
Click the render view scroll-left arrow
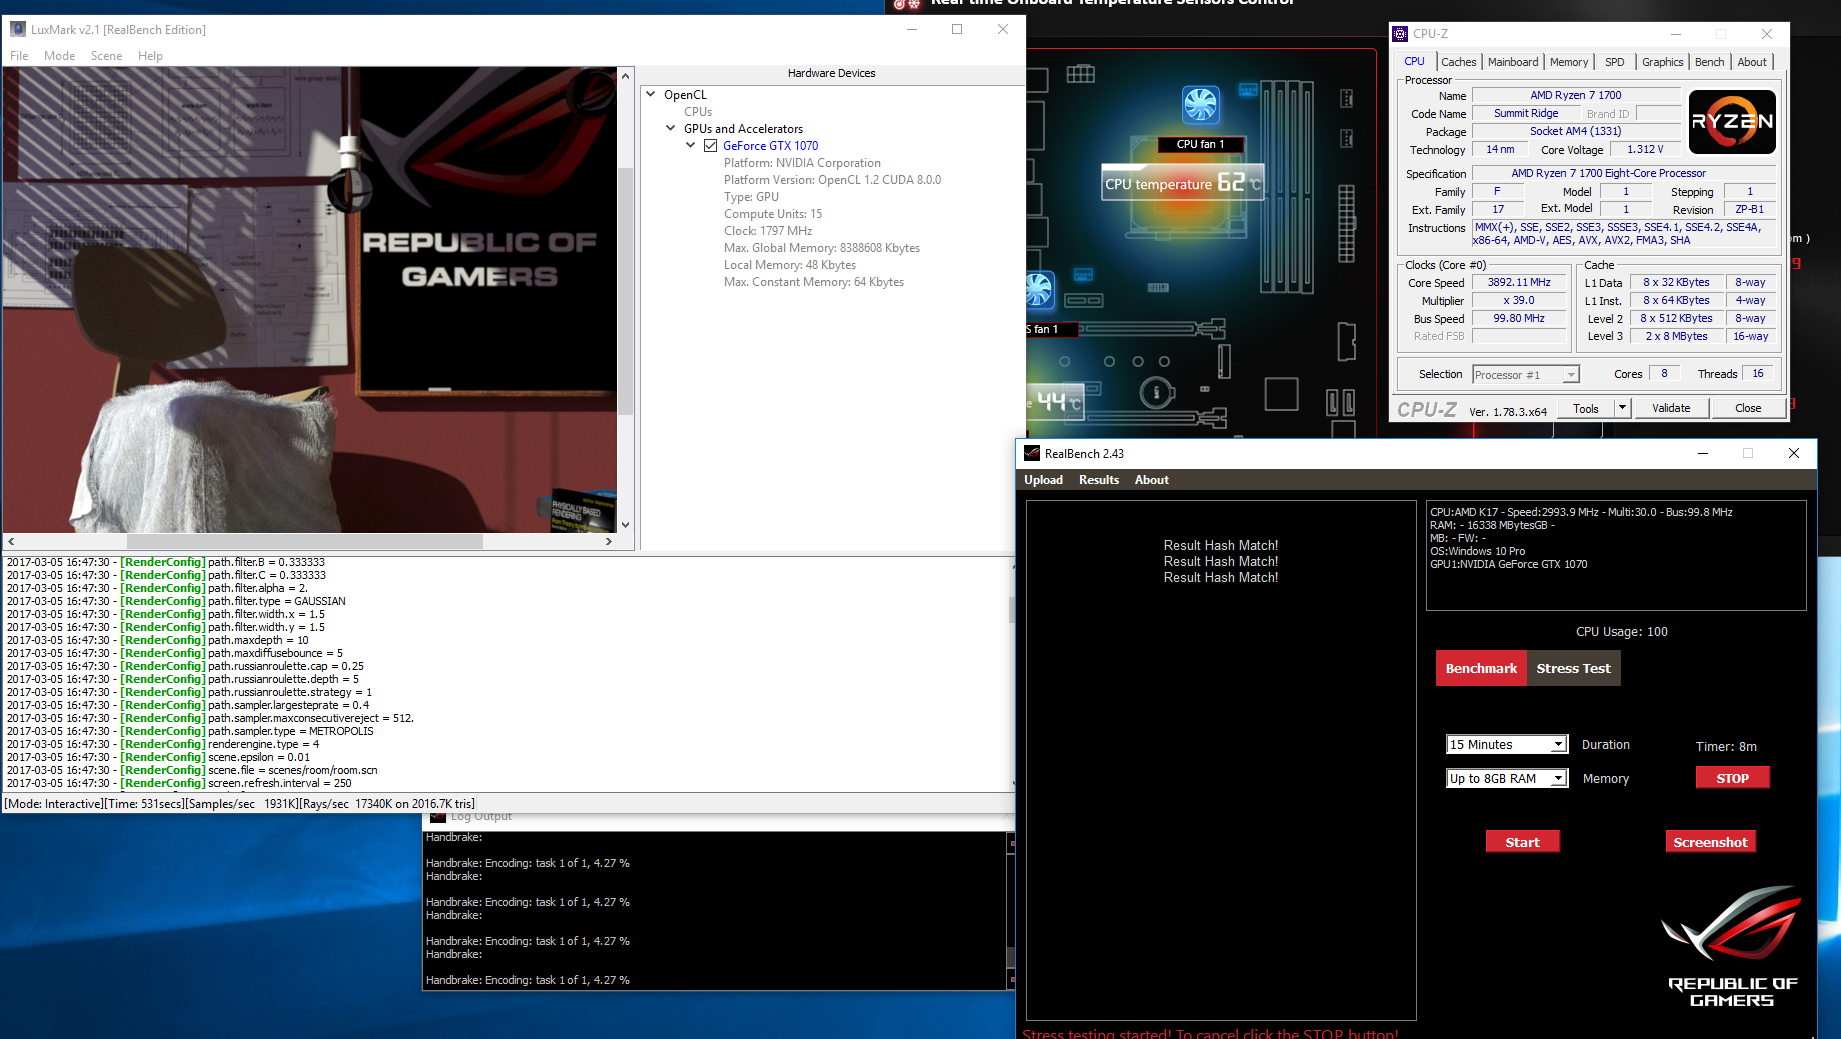[11, 541]
